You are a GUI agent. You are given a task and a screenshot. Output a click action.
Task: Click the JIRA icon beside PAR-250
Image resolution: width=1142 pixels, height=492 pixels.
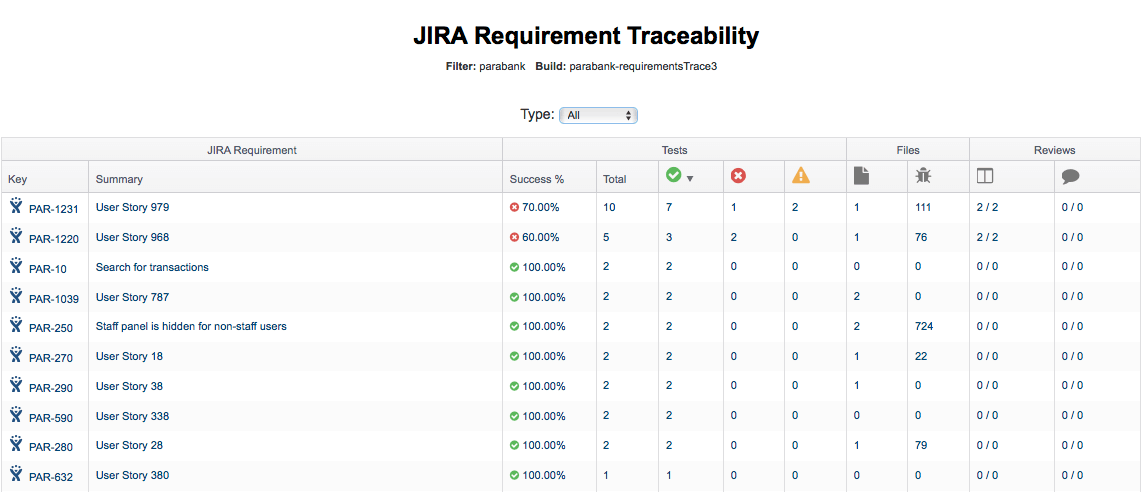[16, 325]
